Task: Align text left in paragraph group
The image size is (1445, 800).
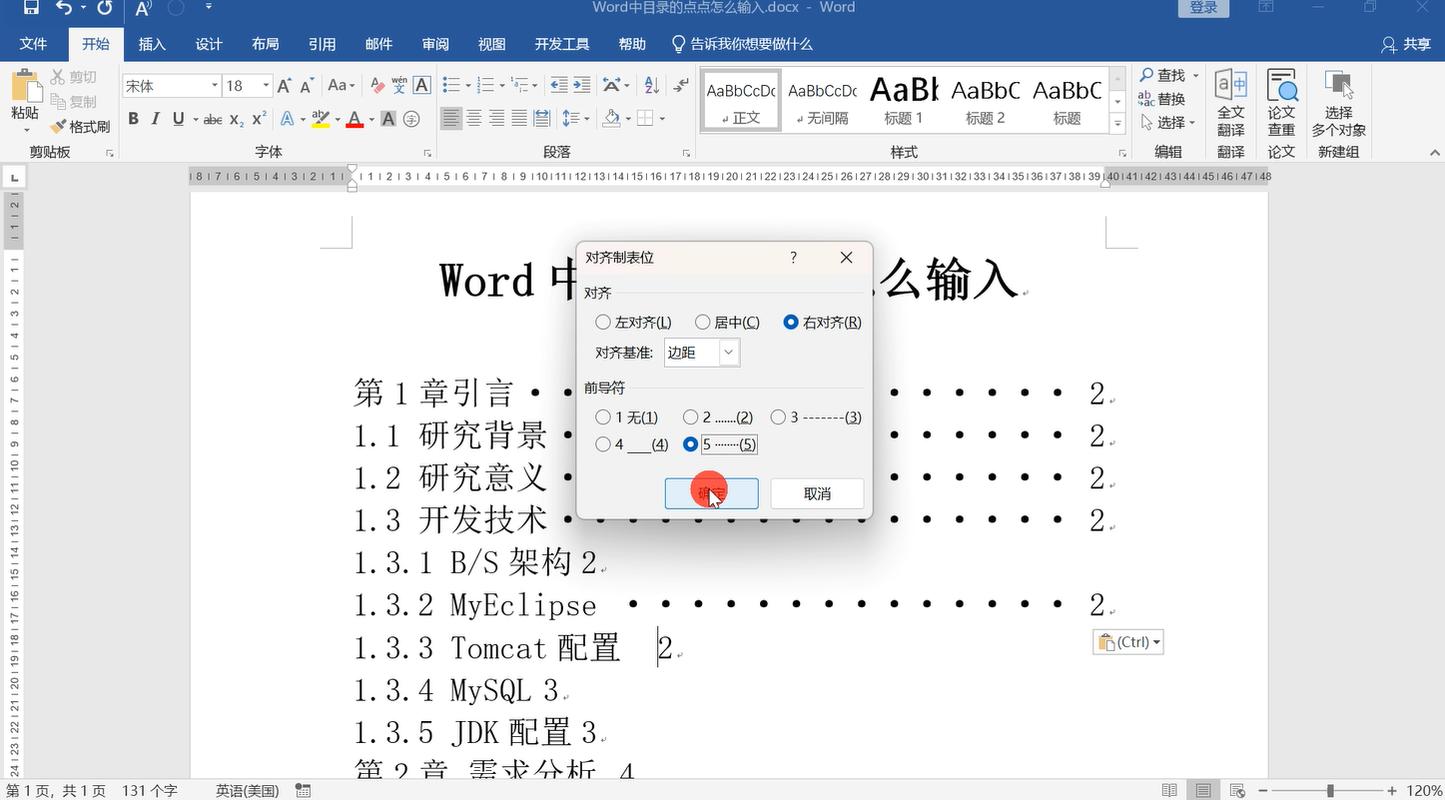Action: 452,119
